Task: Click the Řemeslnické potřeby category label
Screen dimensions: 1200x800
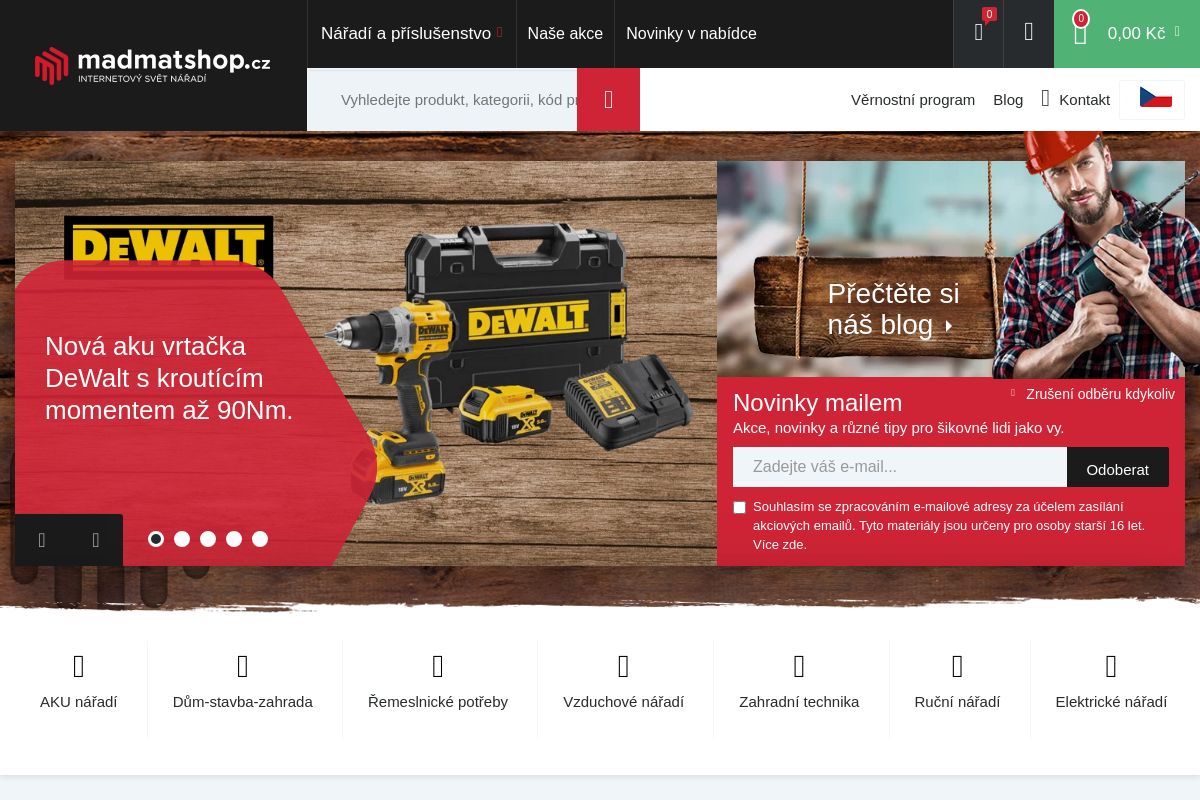Action: [438, 702]
